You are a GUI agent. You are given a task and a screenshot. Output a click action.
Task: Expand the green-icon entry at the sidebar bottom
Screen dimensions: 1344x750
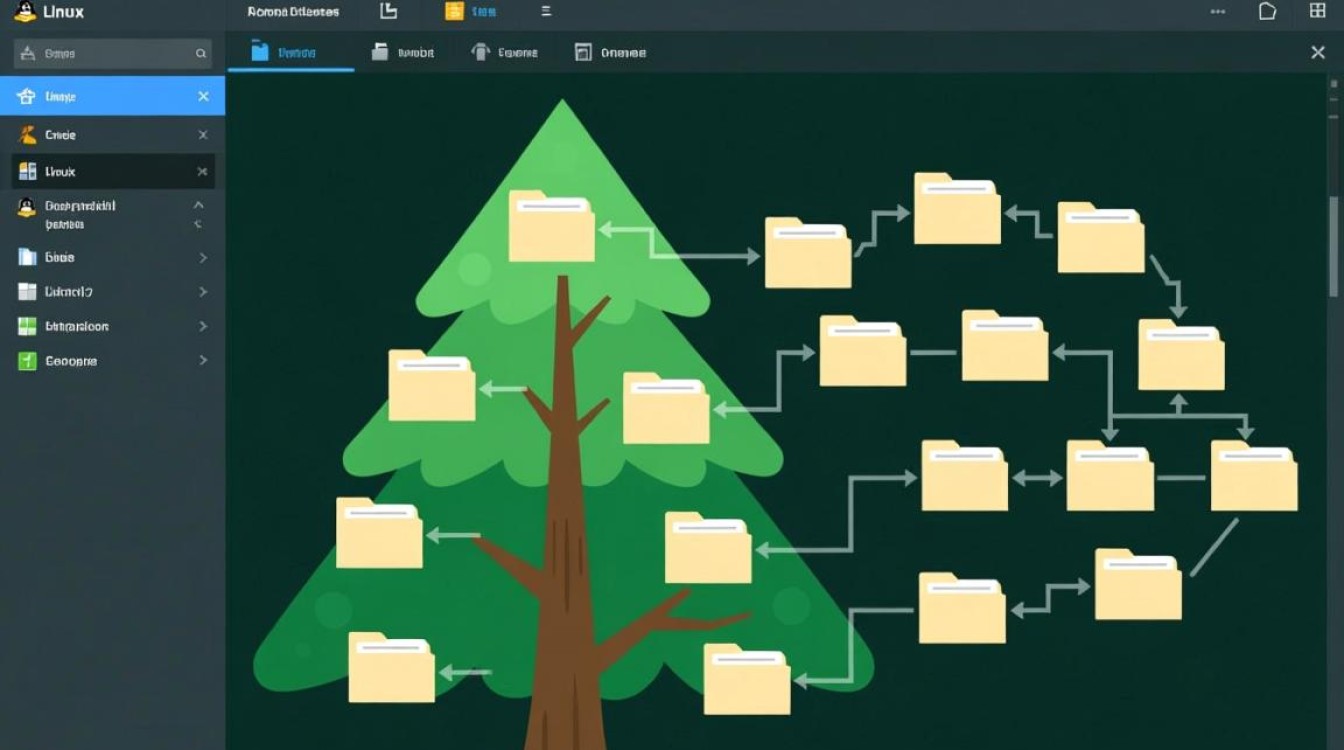point(203,360)
